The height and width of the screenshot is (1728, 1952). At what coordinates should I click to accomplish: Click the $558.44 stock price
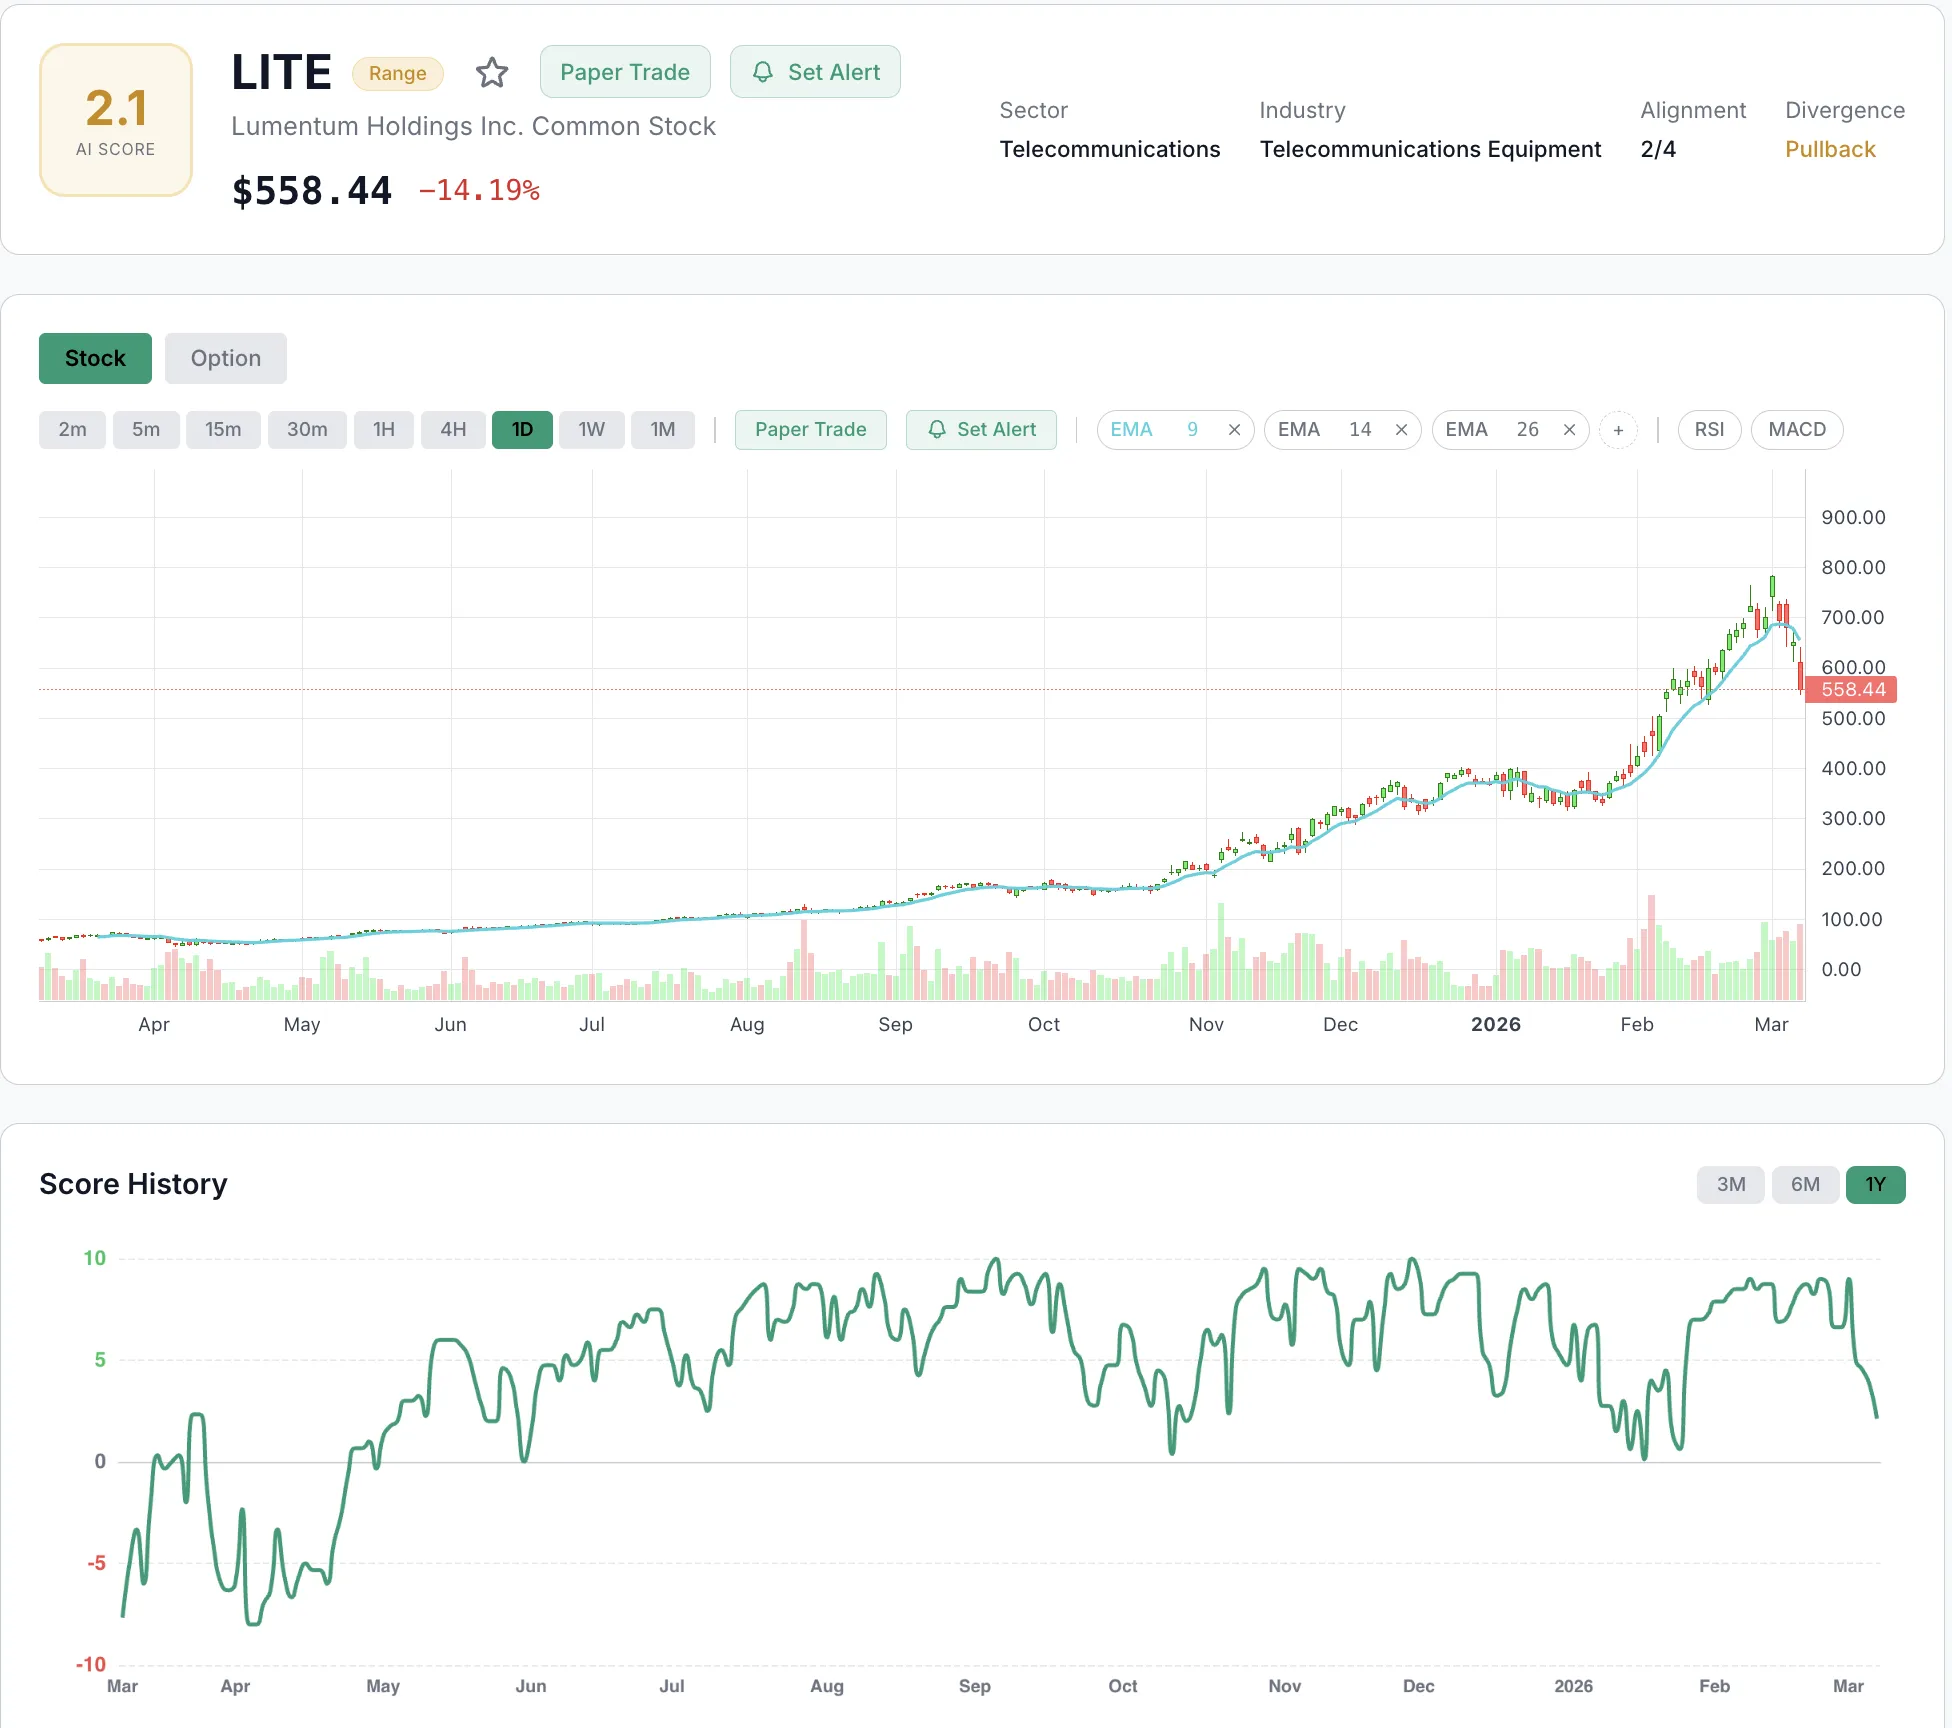click(x=312, y=191)
